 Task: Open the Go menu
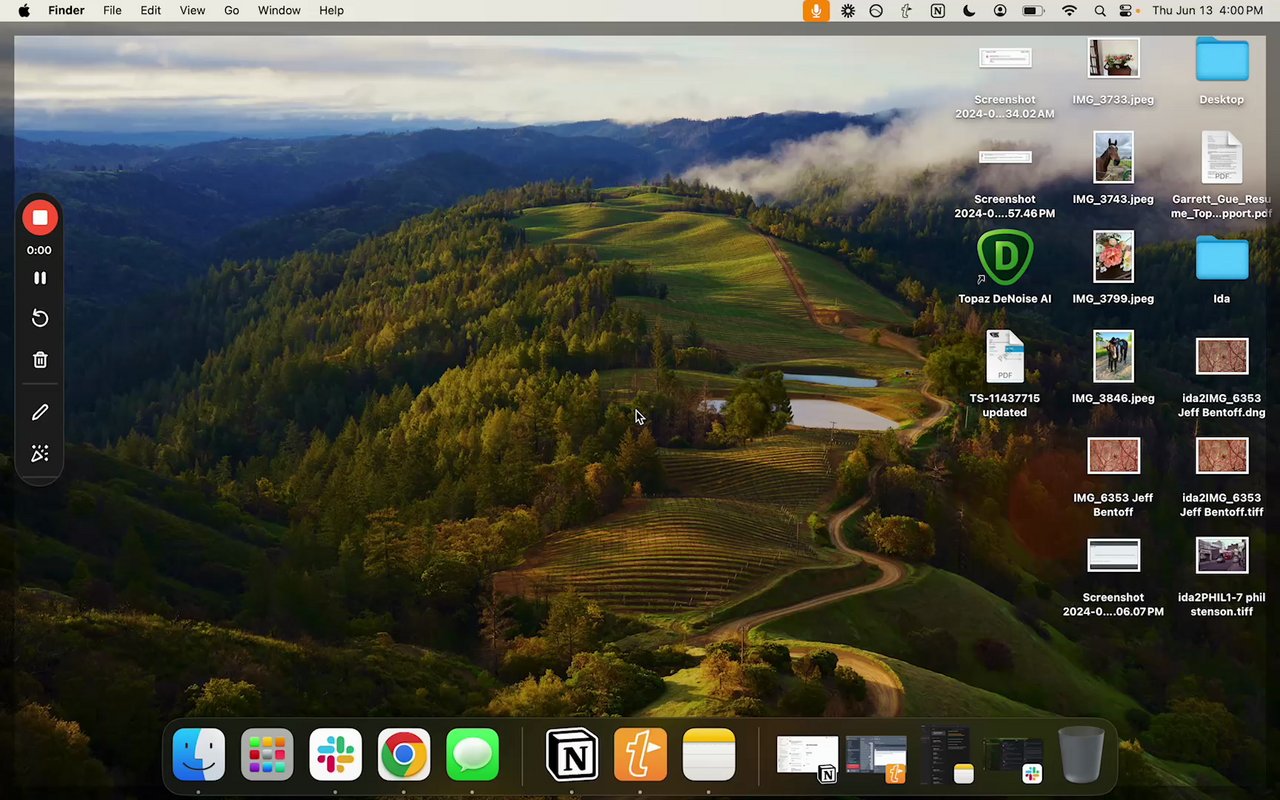click(231, 10)
